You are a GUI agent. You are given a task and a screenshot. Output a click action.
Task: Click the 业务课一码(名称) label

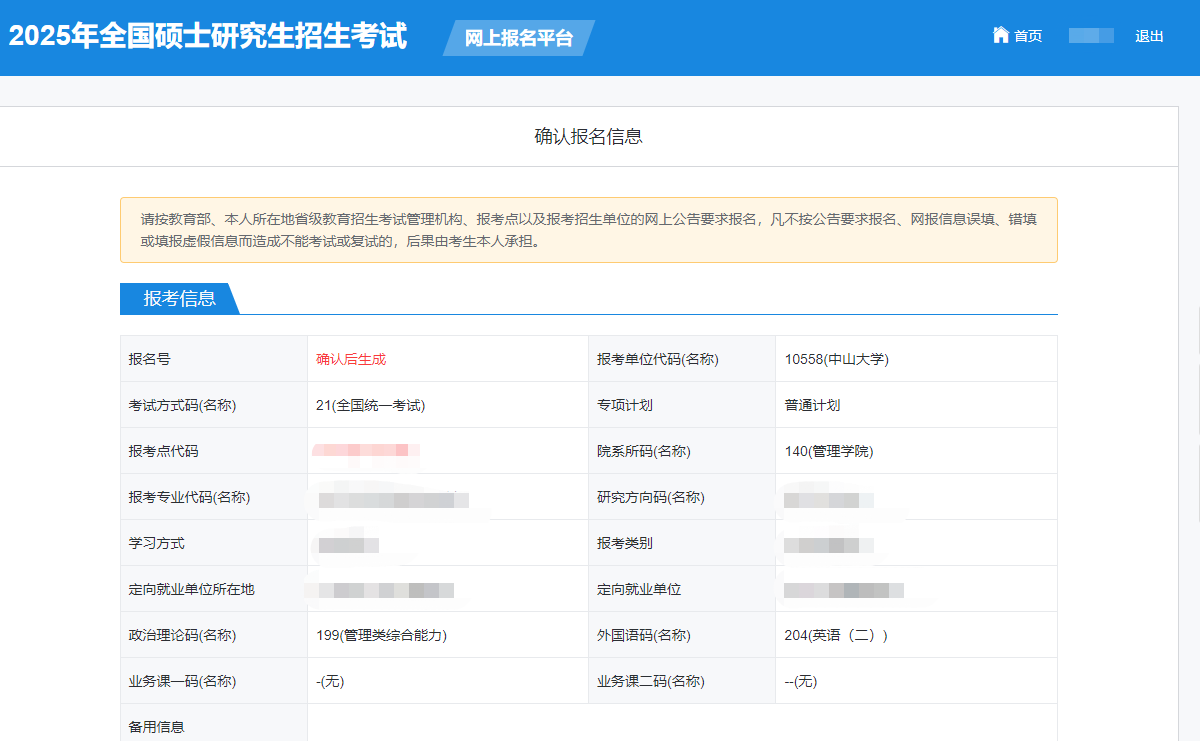(183, 681)
